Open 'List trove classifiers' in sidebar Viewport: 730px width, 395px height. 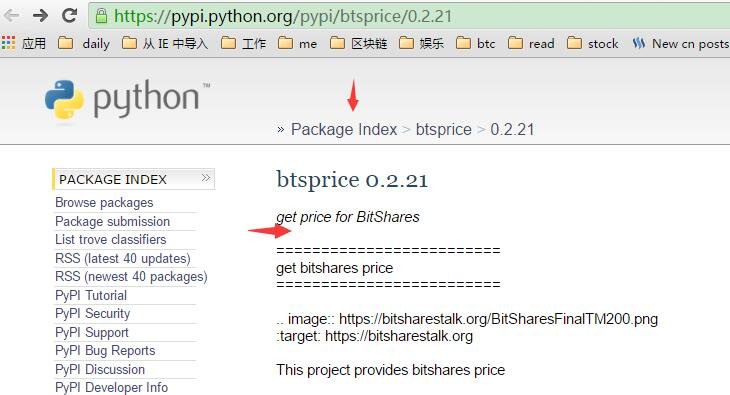point(110,239)
